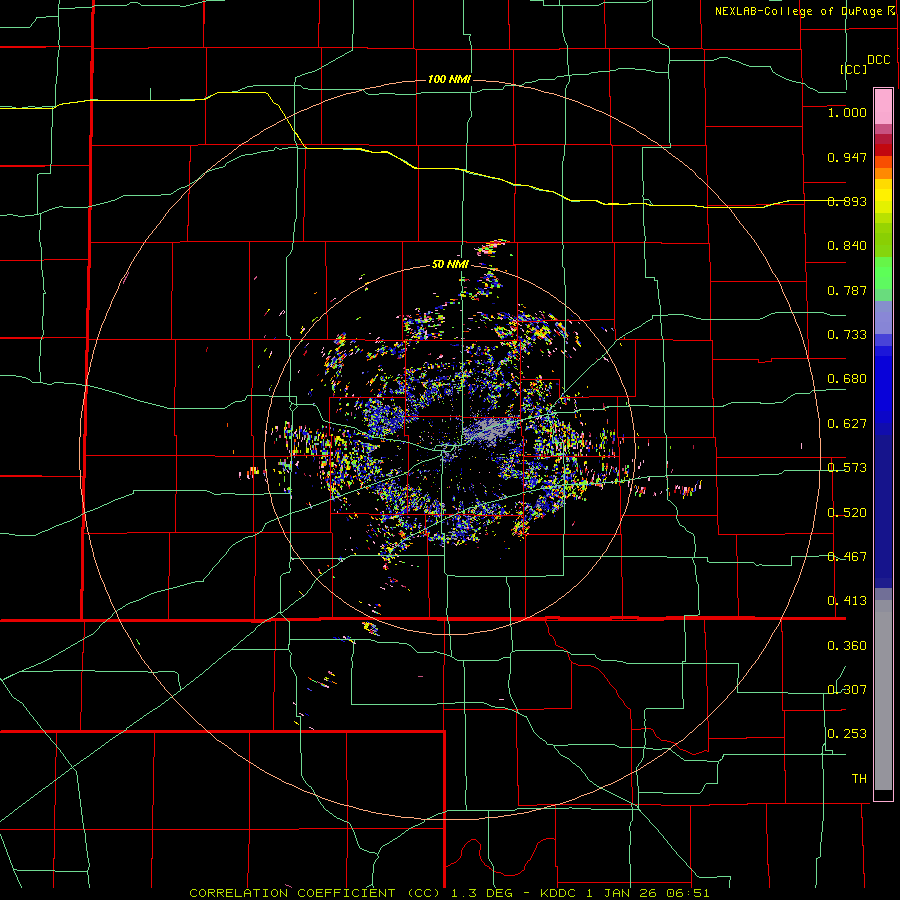Click the 0.413 color scale value
This screenshot has height=900, width=900.
pos(847,601)
